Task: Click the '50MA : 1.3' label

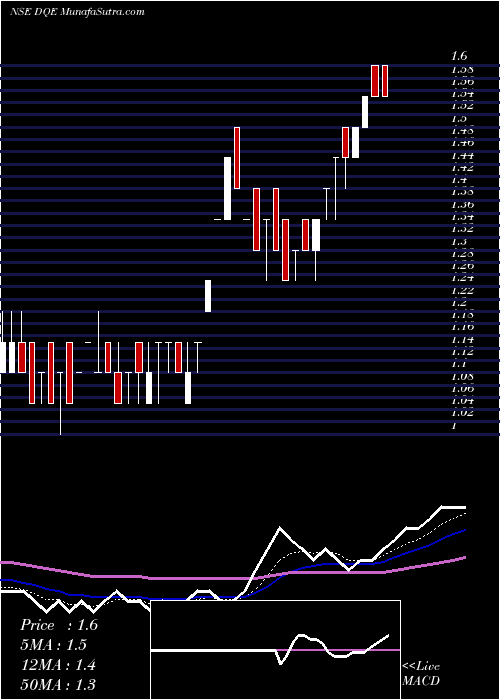Action: tap(58, 684)
